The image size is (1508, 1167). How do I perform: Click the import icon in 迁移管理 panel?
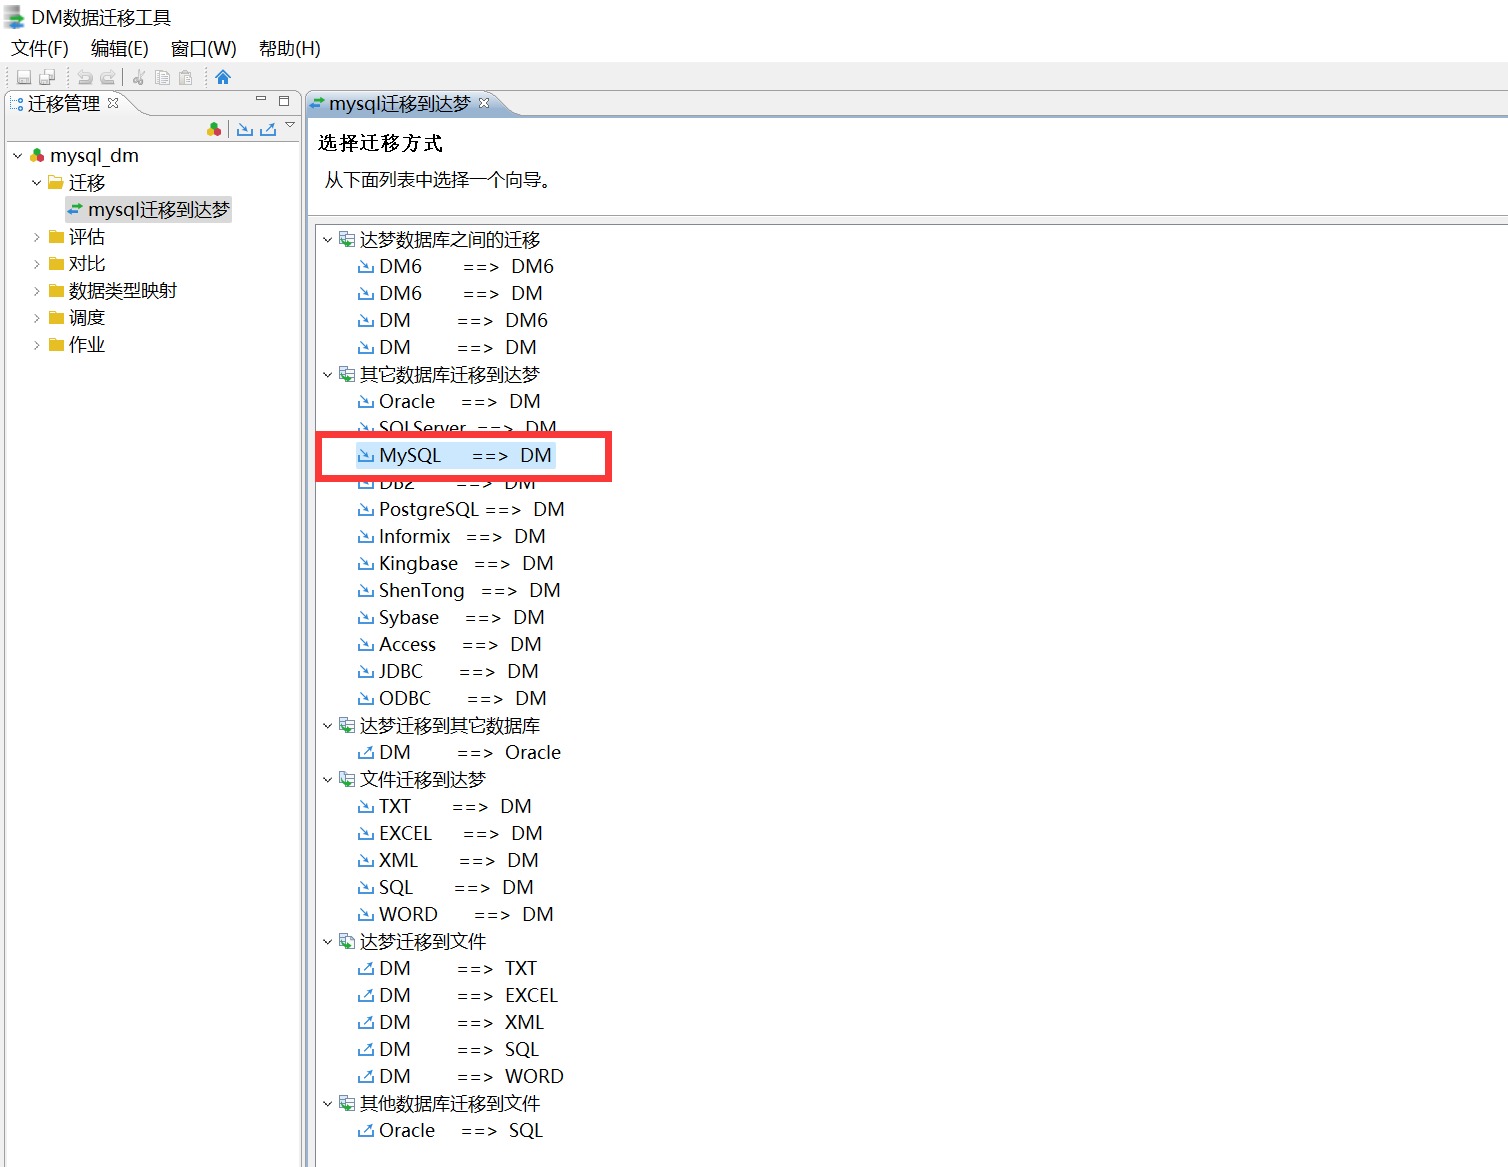[245, 129]
